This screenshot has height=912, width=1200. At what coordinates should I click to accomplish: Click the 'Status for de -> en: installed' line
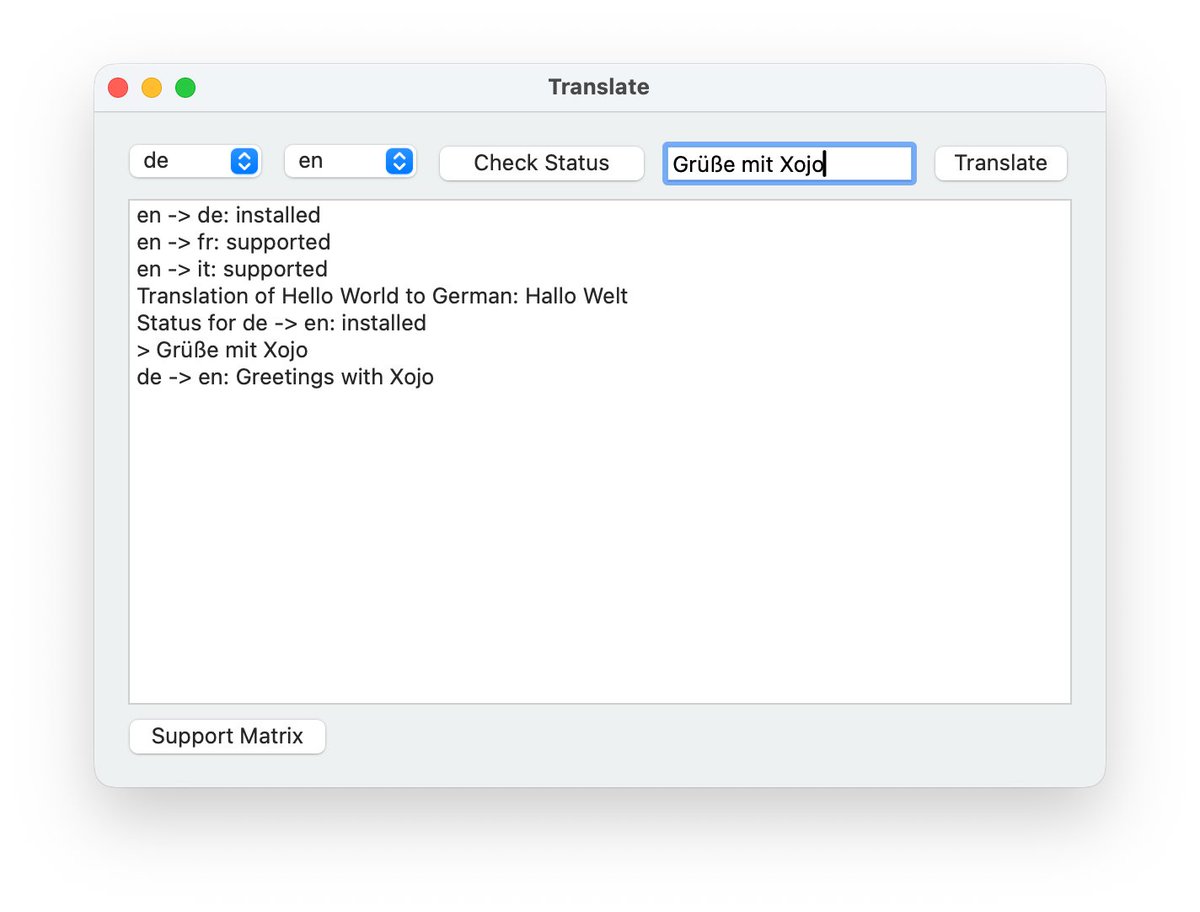pos(282,323)
